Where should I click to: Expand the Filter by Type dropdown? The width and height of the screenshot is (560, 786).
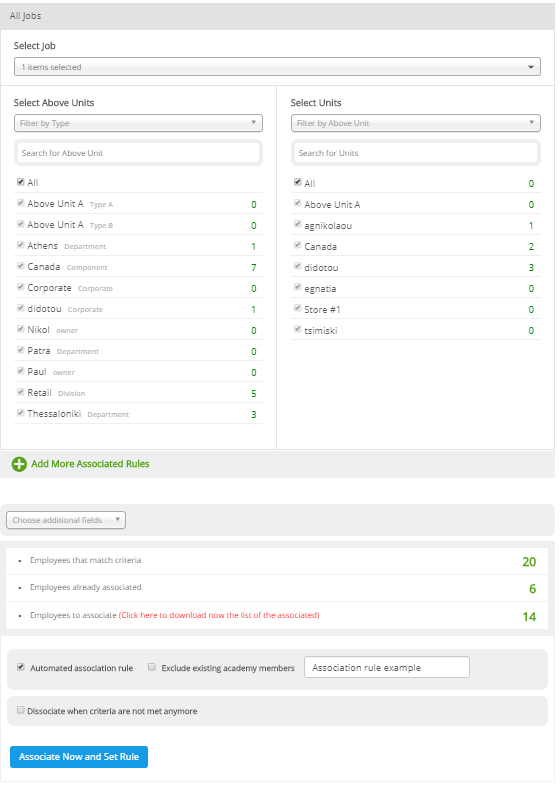click(x=138, y=123)
